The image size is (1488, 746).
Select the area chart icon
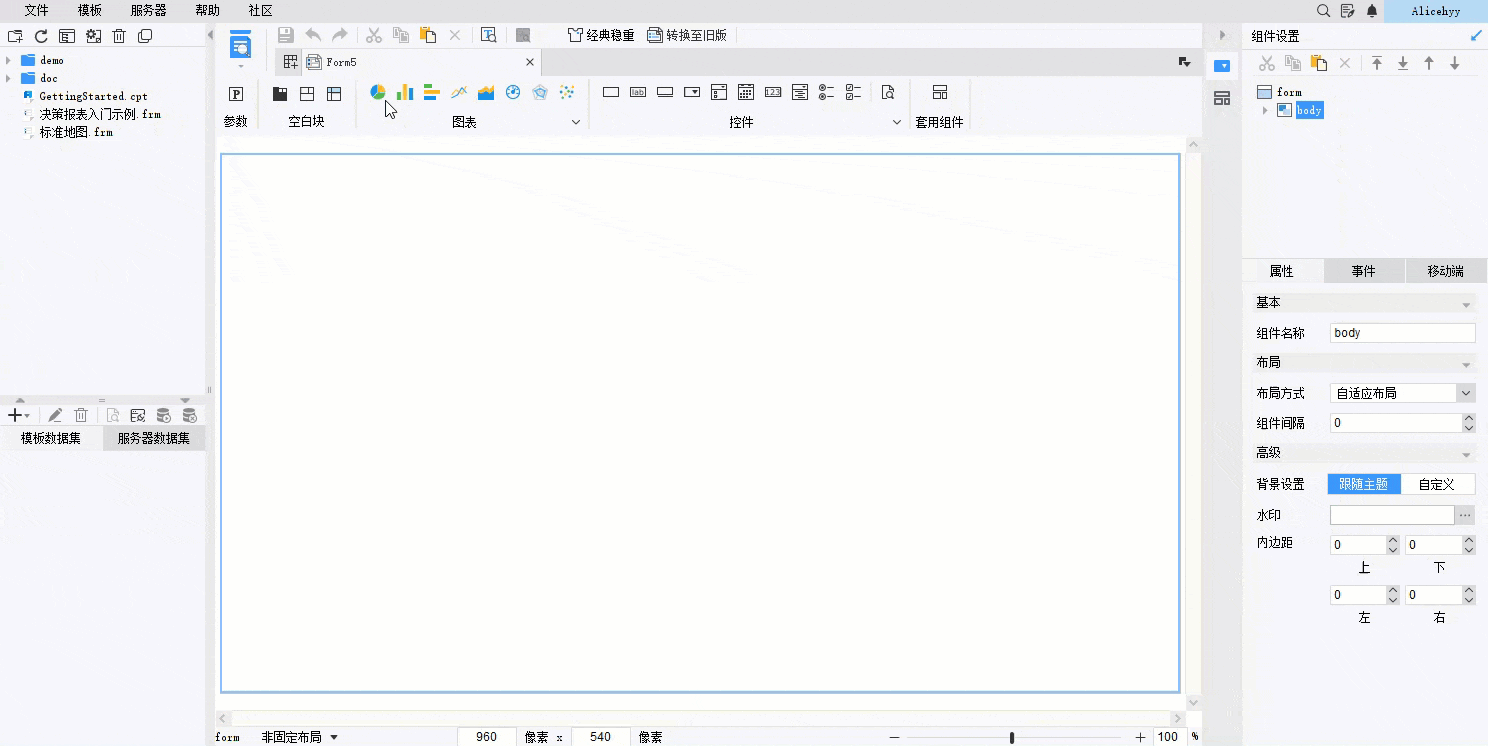click(x=486, y=92)
